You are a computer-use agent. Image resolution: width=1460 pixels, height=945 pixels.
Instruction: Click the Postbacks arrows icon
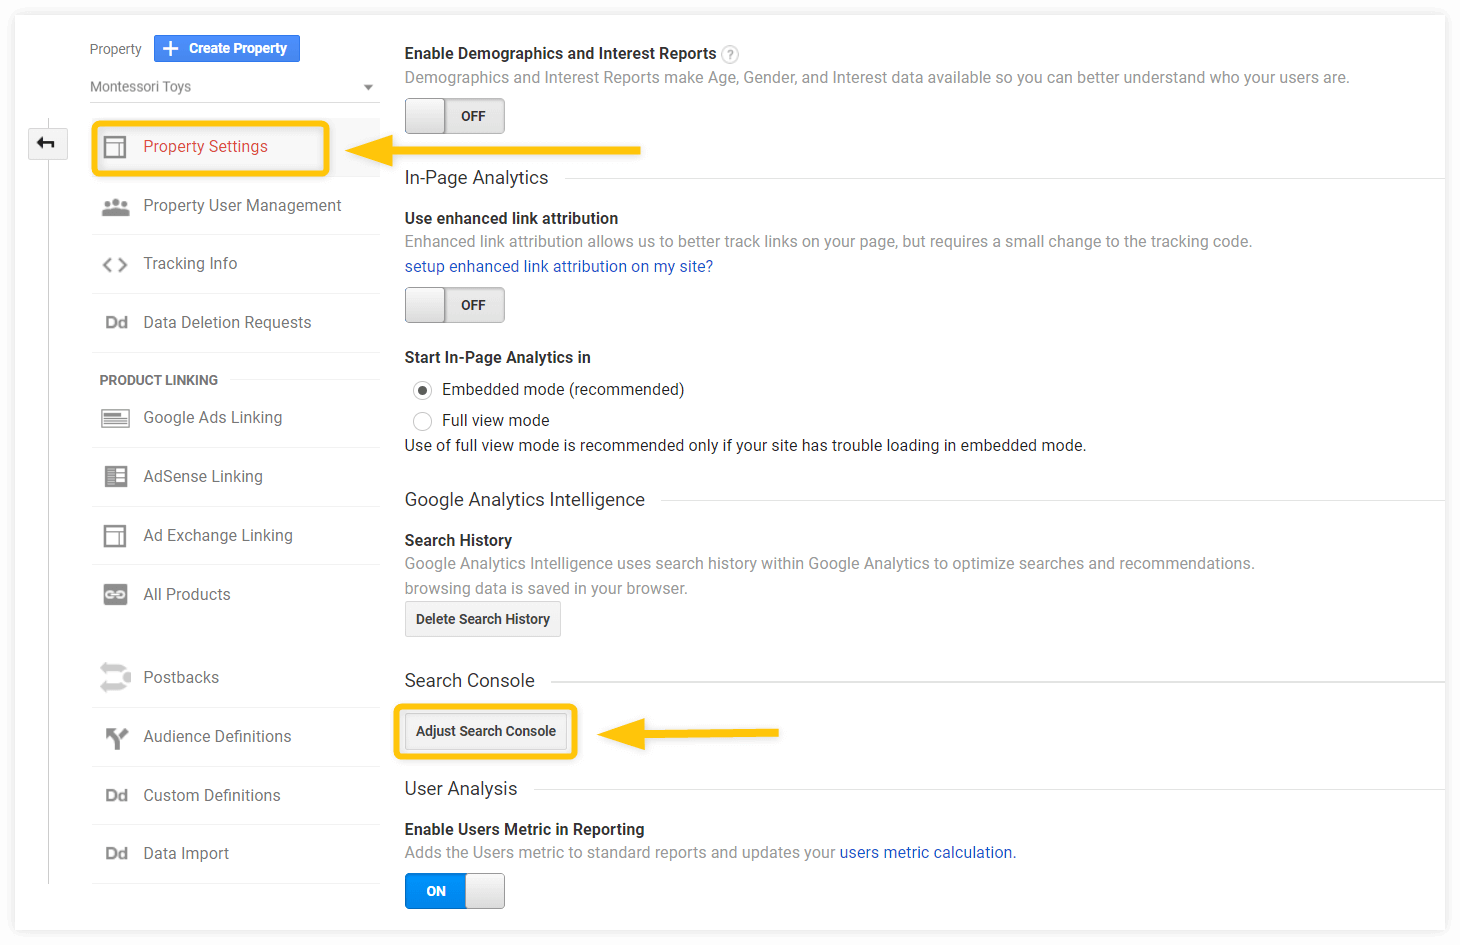pos(115,678)
